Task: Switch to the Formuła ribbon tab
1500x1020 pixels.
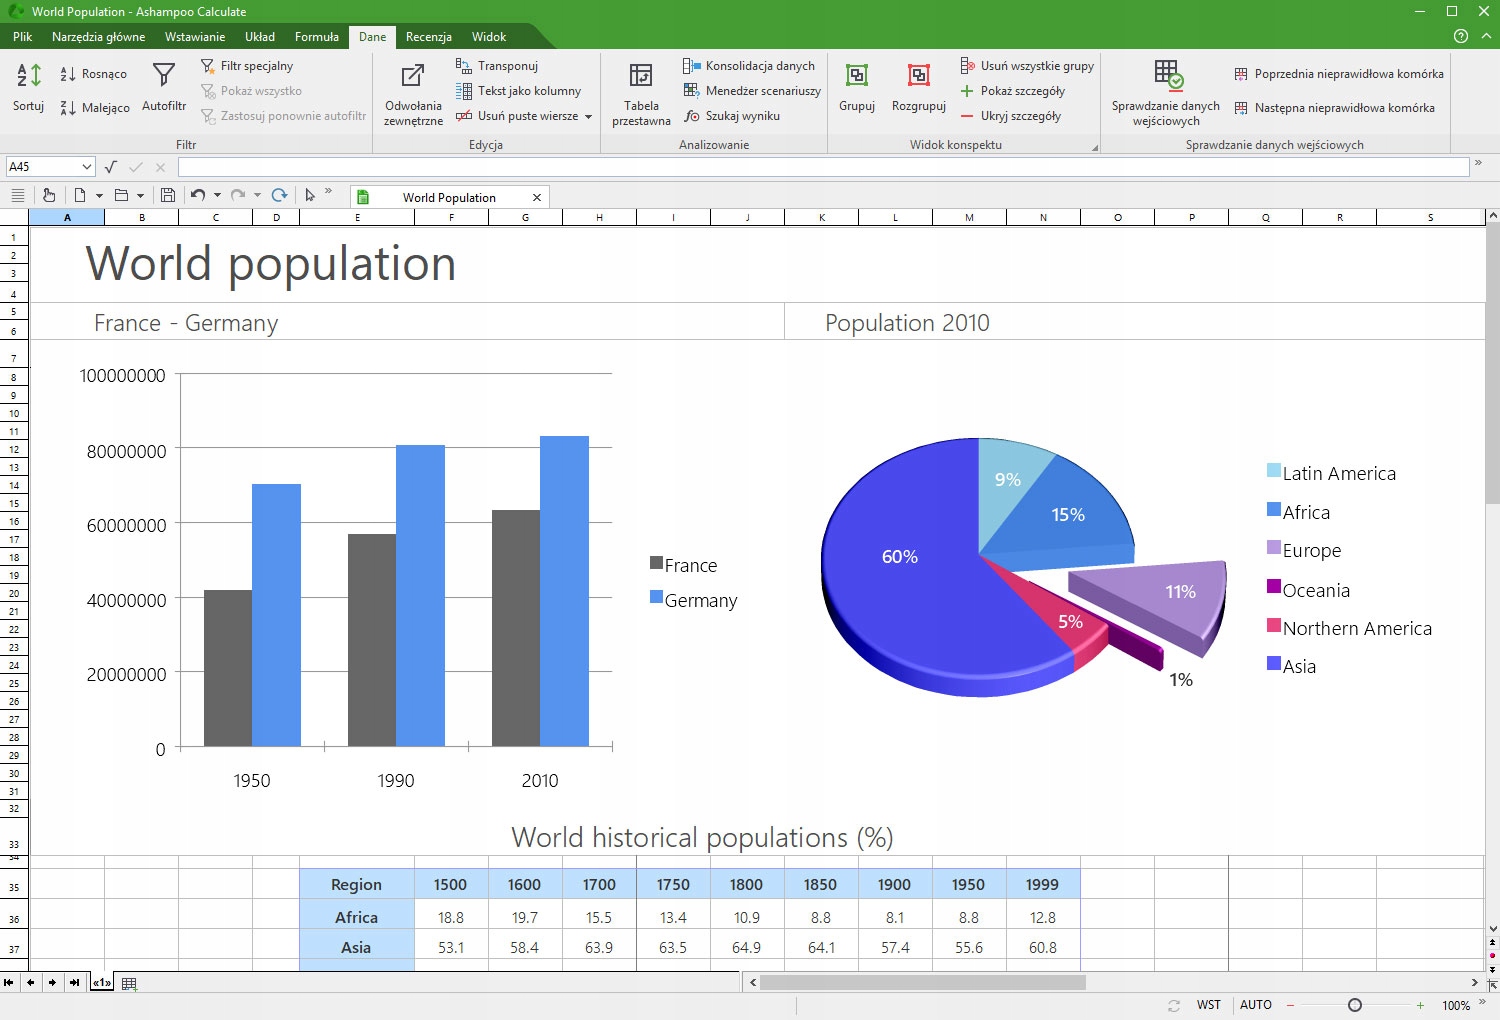Action: pyautogui.click(x=316, y=37)
